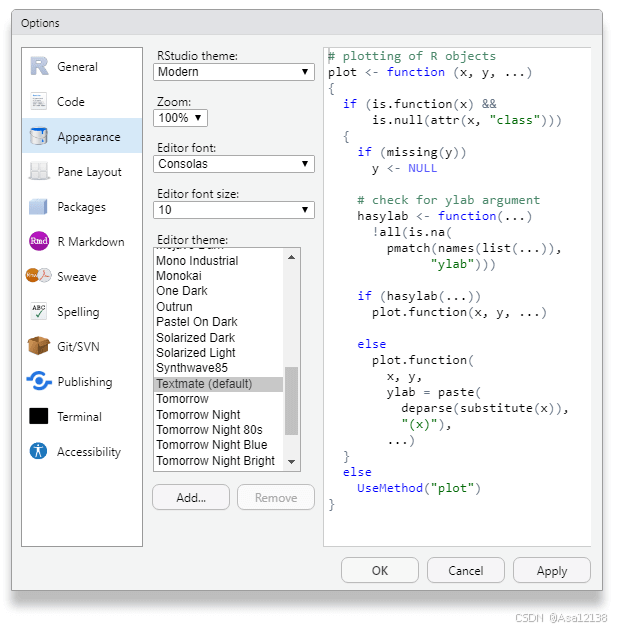The width and height of the screenshot is (617, 629).
Task: Confirm options with the OK button
Action: click(x=380, y=570)
